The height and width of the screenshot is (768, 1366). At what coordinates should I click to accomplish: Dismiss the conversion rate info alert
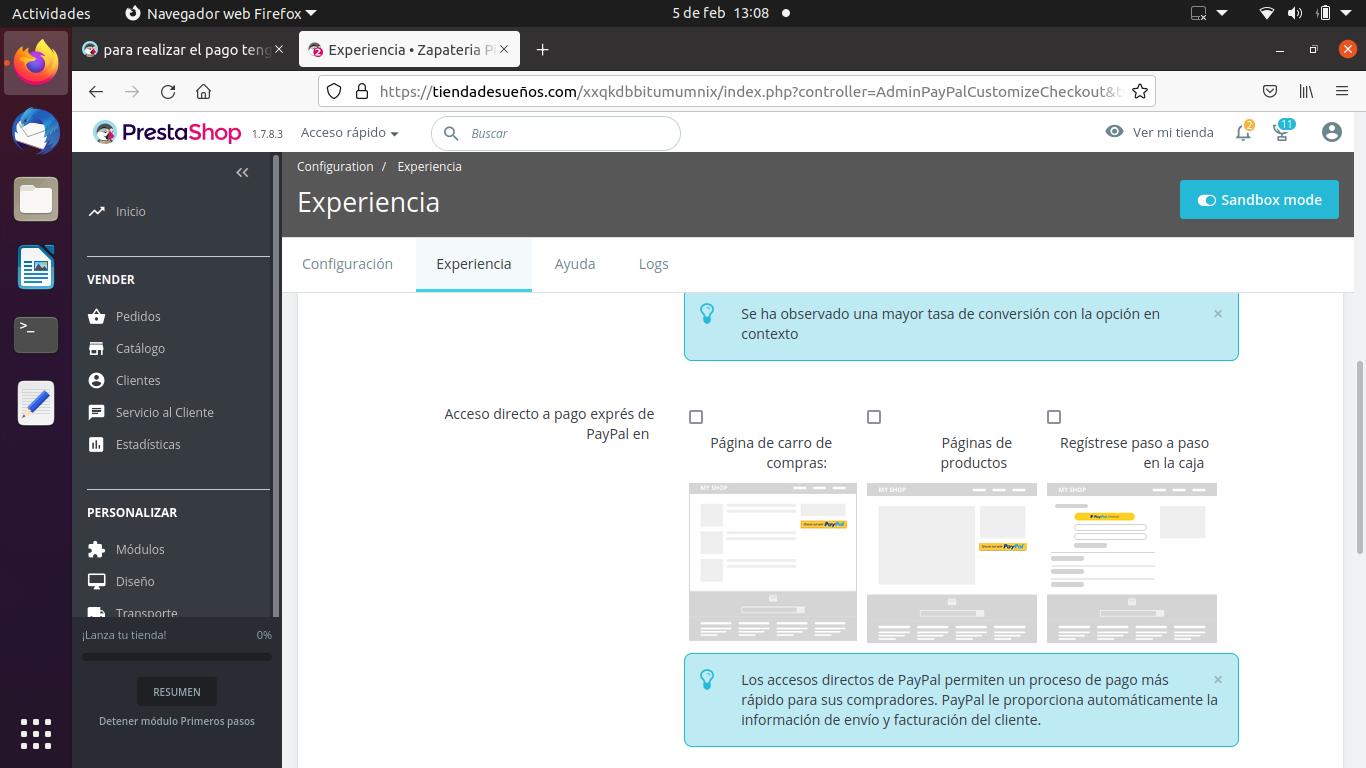(1218, 313)
